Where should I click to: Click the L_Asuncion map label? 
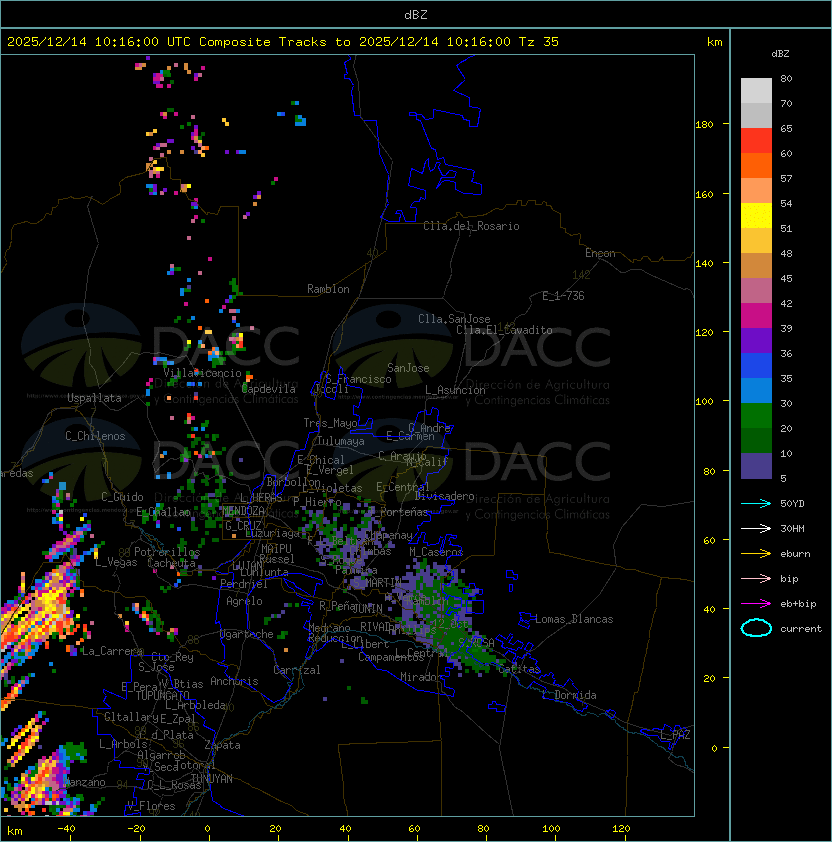tap(455, 390)
